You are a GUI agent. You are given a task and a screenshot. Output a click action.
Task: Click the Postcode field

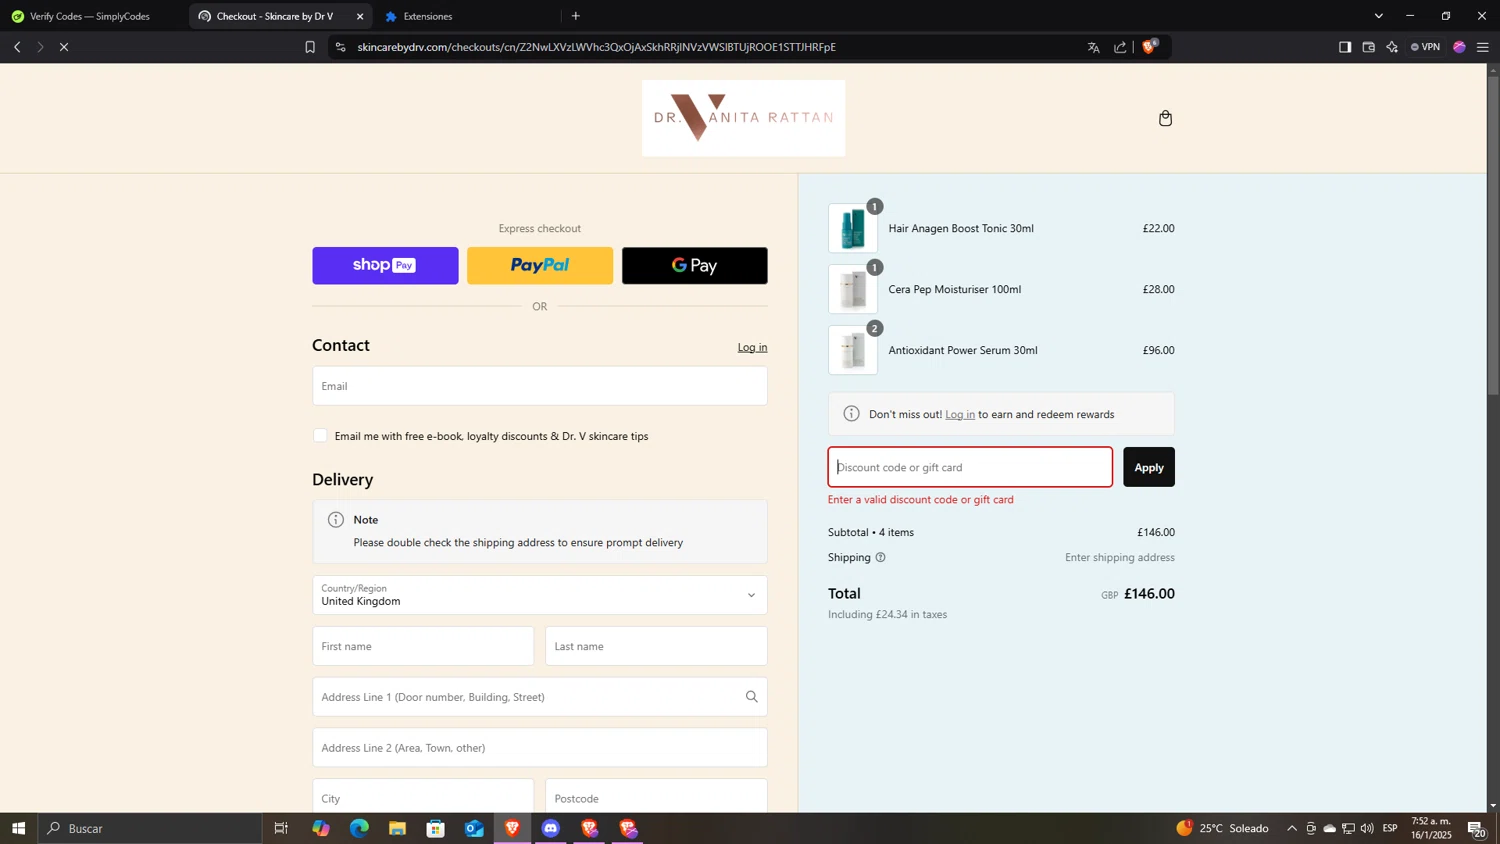[x=656, y=798]
